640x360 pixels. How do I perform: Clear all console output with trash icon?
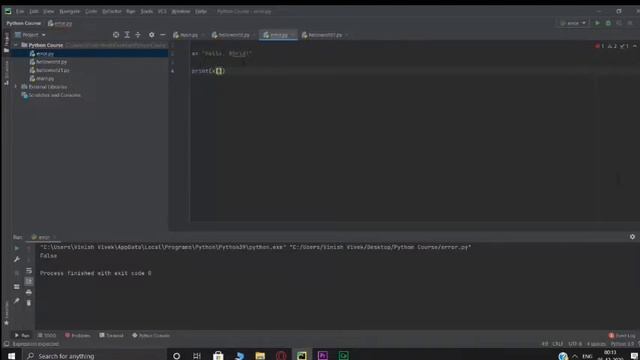tap(29, 303)
